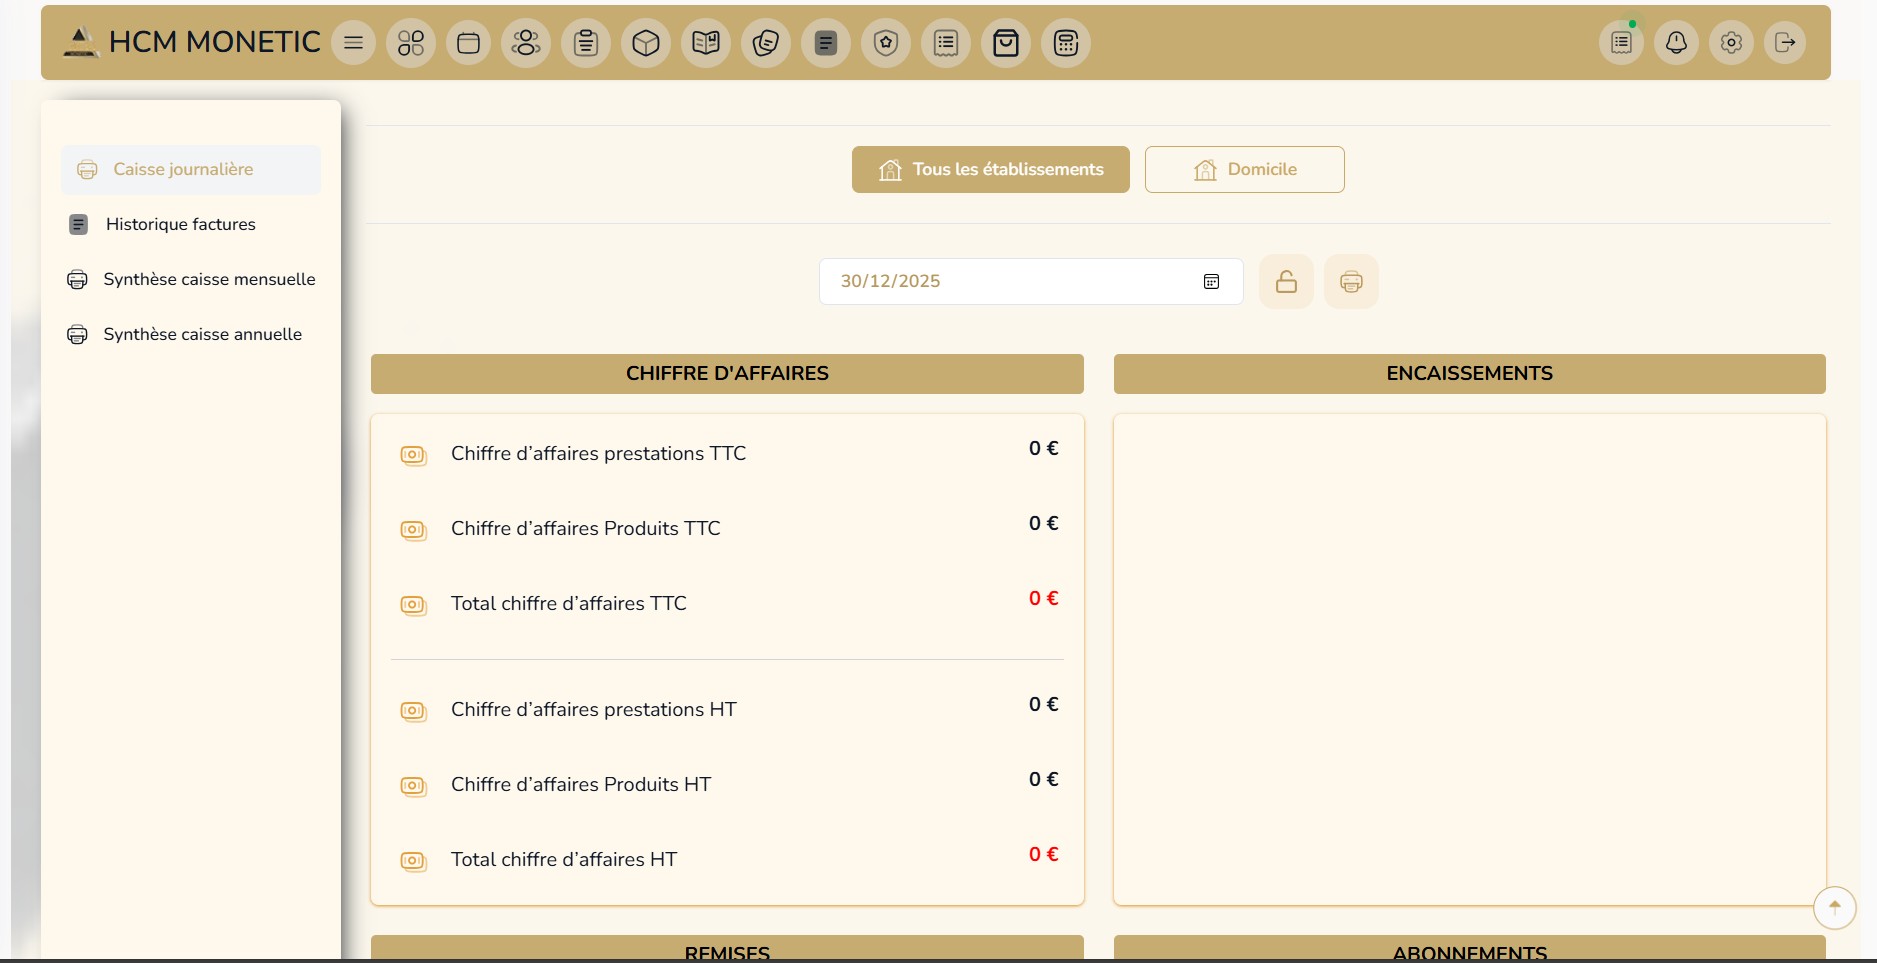
Task: Go to Synthèse caisse mensuelle
Action: [209, 280]
